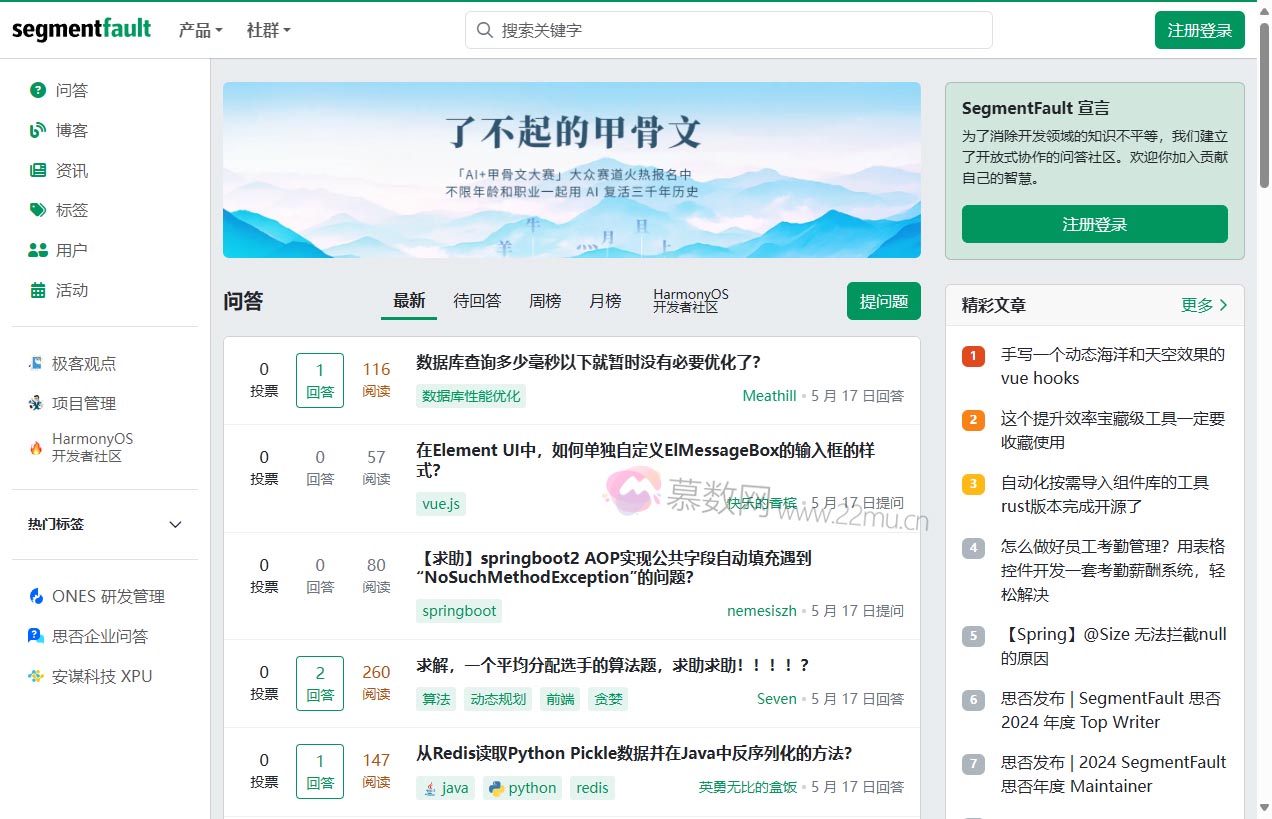Screen dimensions: 1272x819
Task: Expand the 热门标签 section chevron
Action: 176,525
